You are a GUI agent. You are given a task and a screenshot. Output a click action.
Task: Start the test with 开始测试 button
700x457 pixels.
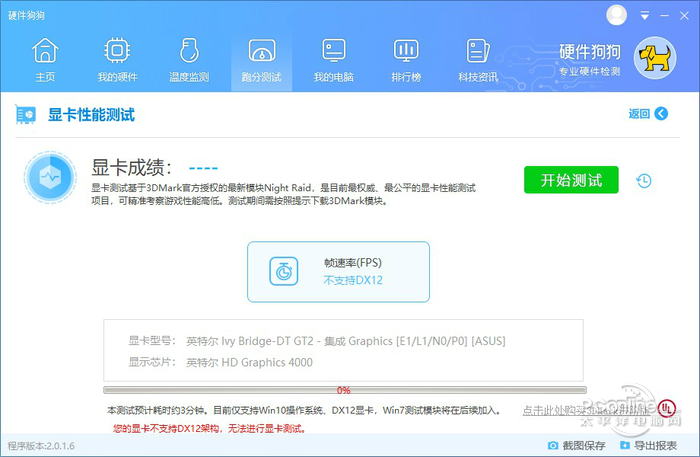coord(571,180)
